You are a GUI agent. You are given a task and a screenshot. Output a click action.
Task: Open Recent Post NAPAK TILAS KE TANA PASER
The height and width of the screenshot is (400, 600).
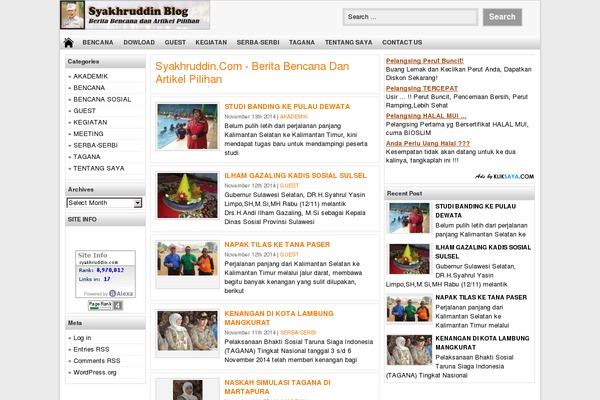pyautogui.click(x=481, y=297)
